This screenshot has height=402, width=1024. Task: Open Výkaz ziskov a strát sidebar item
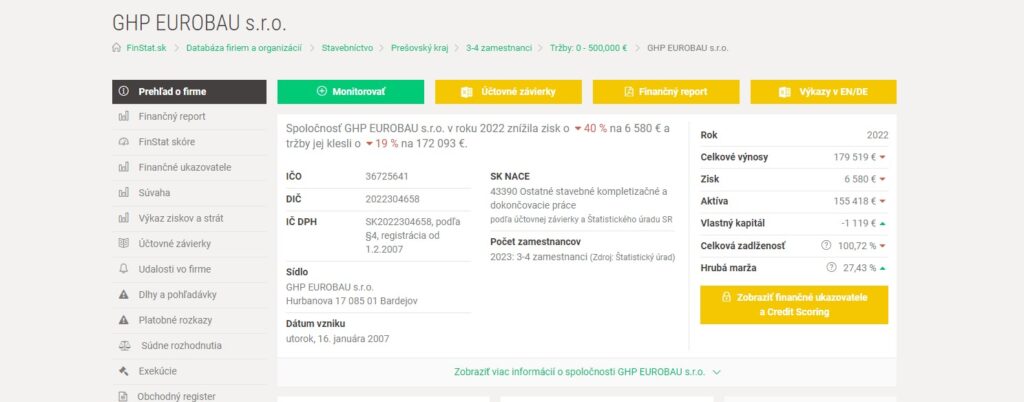tap(189, 219)
